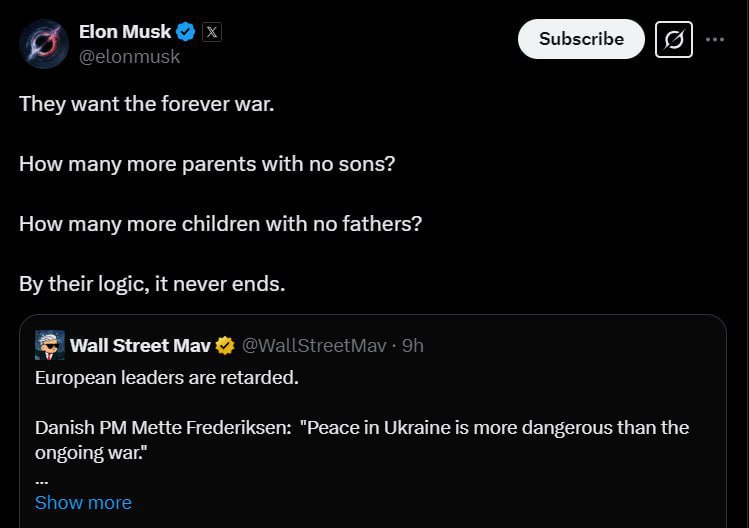Open the Wall Street Mav display name
749x528 pixels.
click(140, 346)
